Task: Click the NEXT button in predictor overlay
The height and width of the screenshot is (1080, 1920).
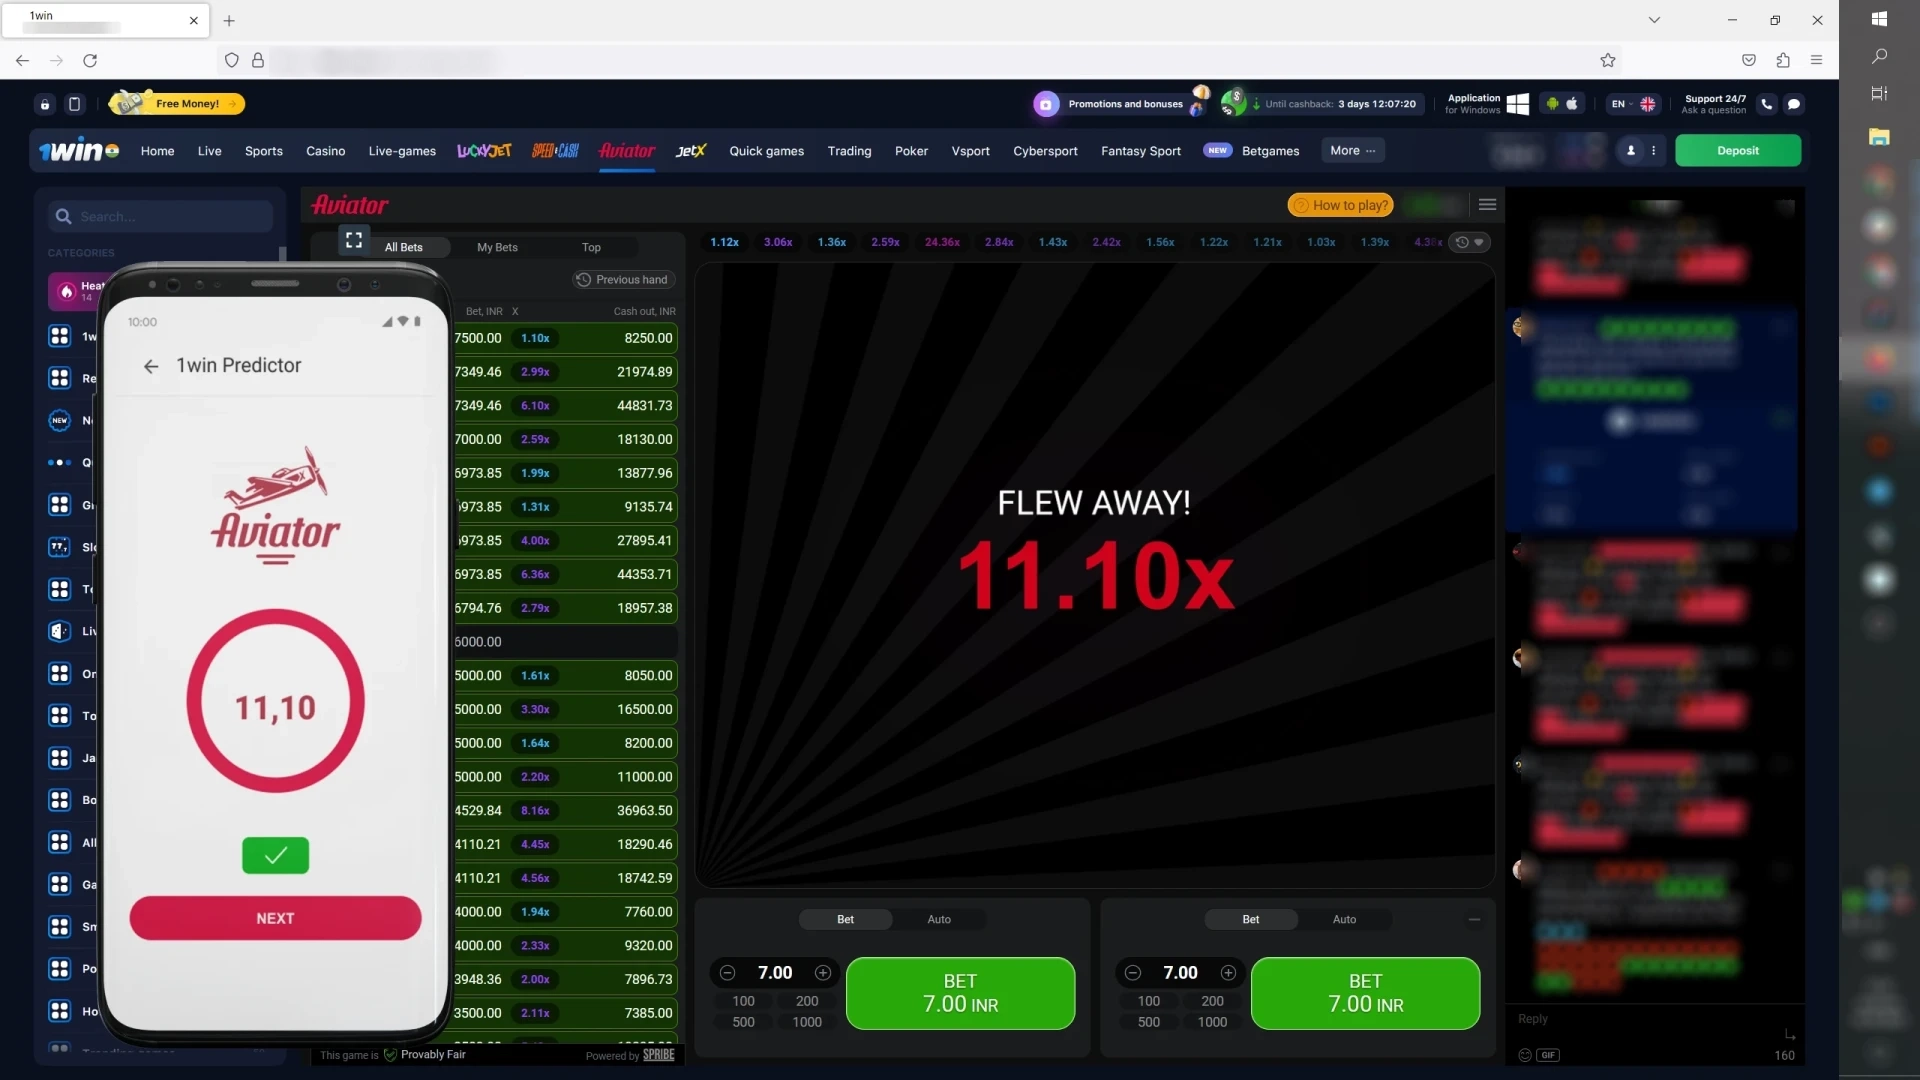Action: click(x=274, y=919)
